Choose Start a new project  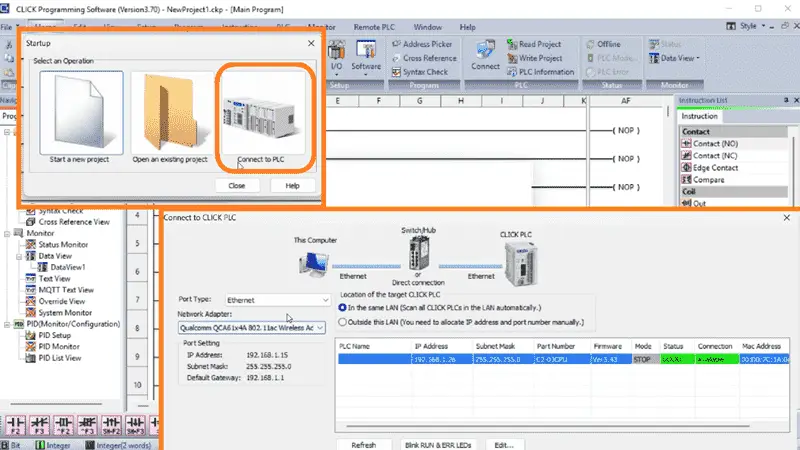[81, 117]
